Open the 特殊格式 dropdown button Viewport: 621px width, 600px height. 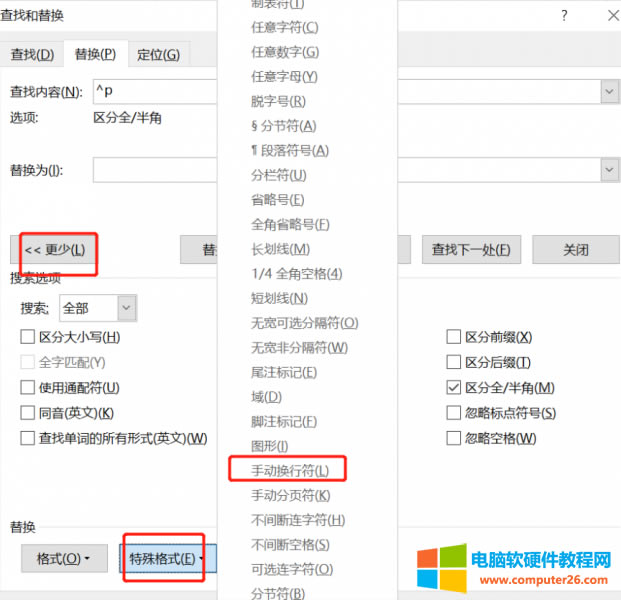[167, 558]
